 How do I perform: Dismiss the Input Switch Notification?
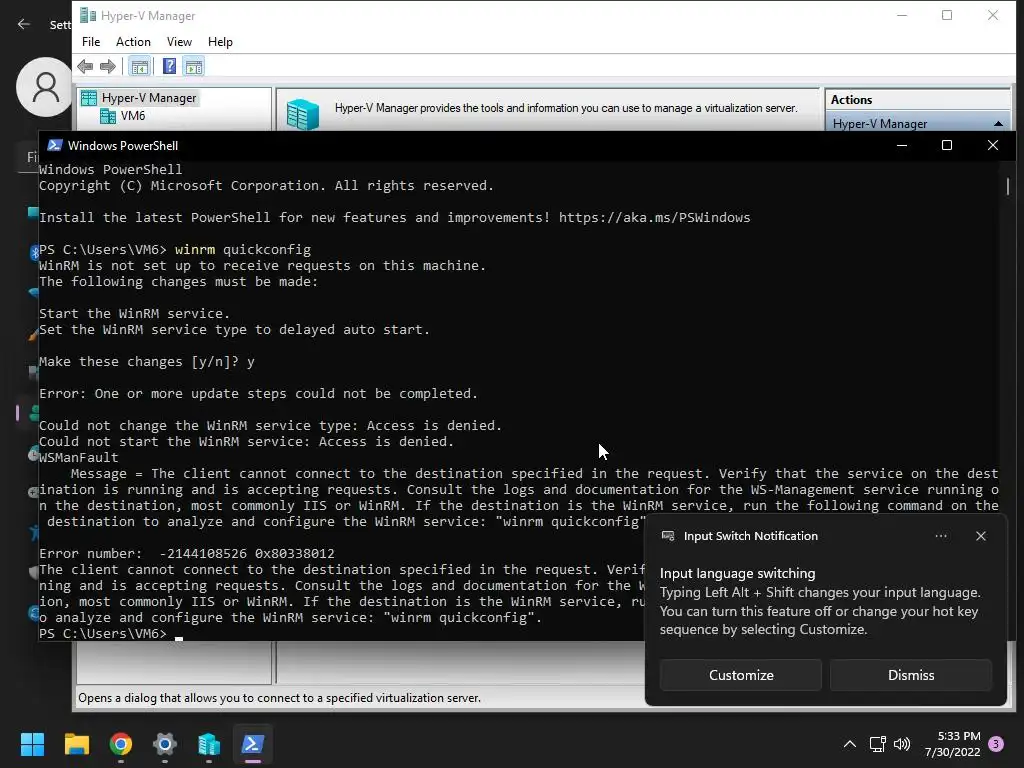(910, 675)
